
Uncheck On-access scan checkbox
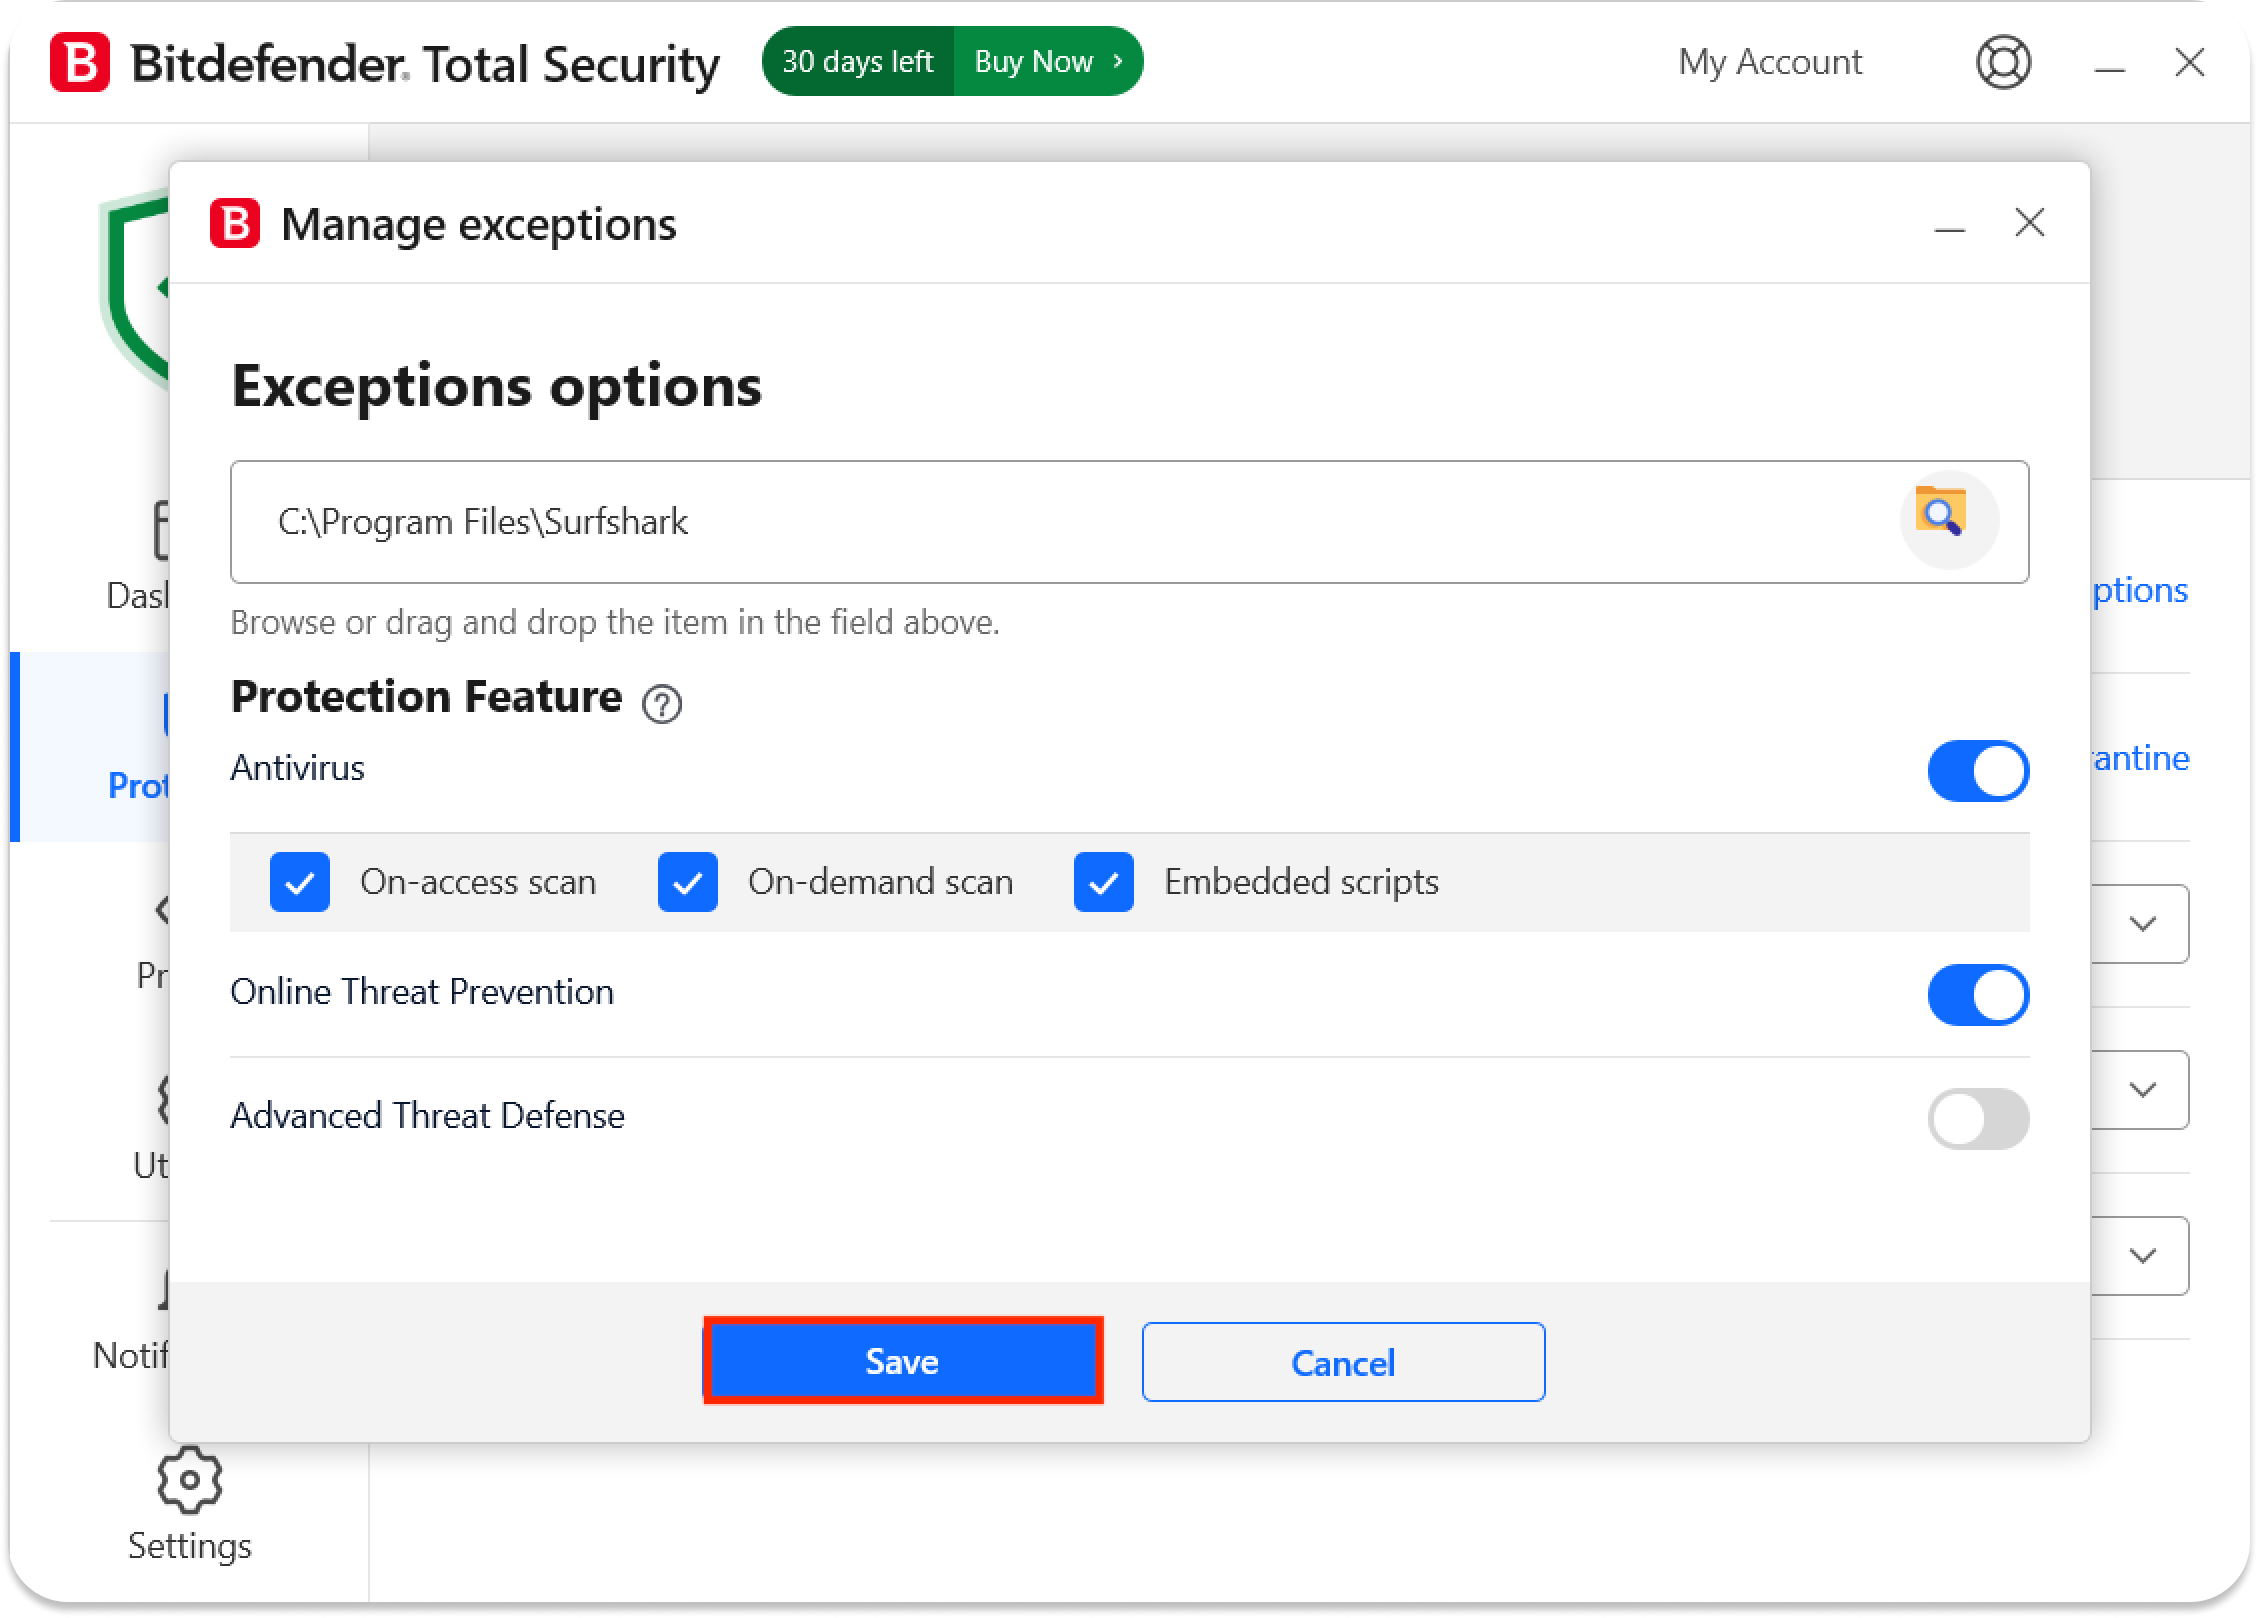(x=300, y=882)
